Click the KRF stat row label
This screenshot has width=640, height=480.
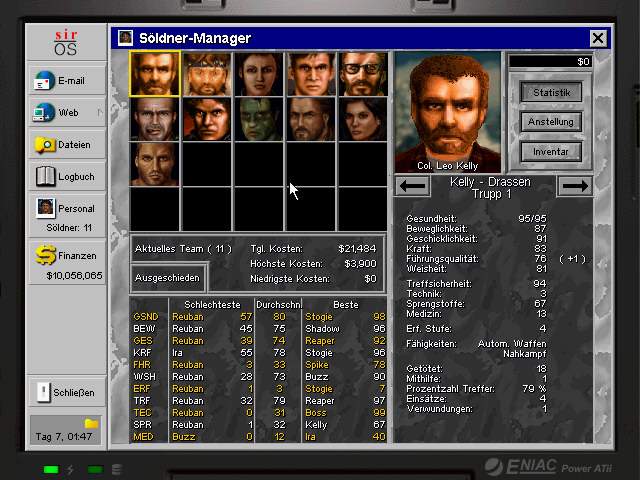point(142,353)
